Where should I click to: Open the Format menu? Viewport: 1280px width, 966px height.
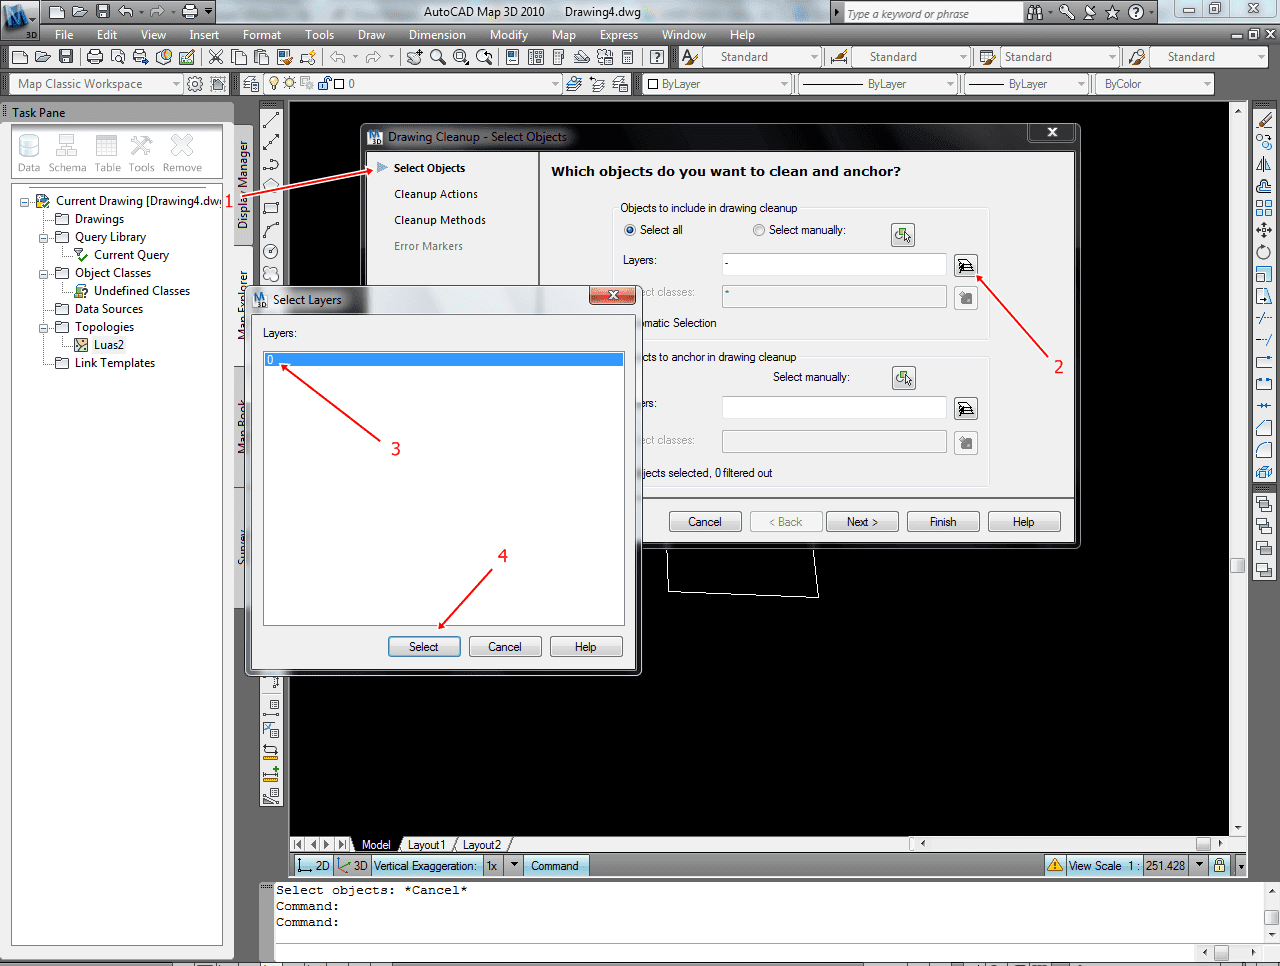click(x=262, y=35)
